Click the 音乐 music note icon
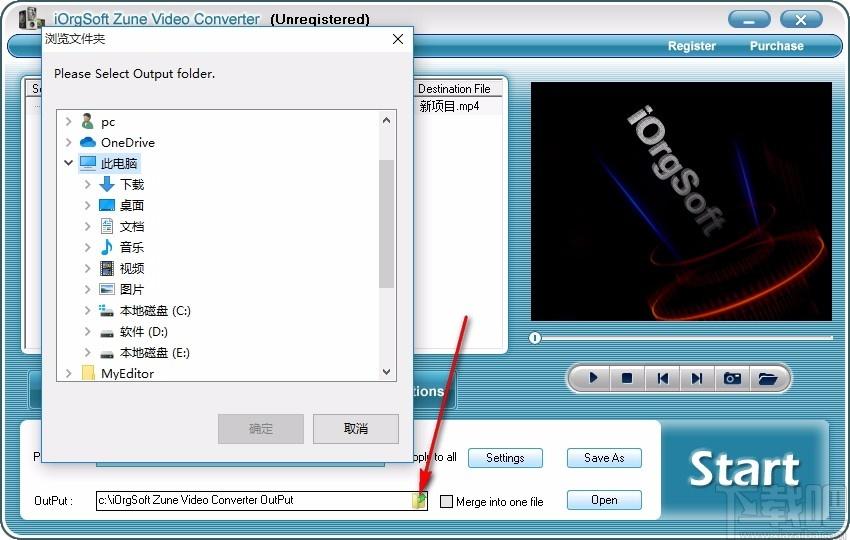 coord(107,247)
